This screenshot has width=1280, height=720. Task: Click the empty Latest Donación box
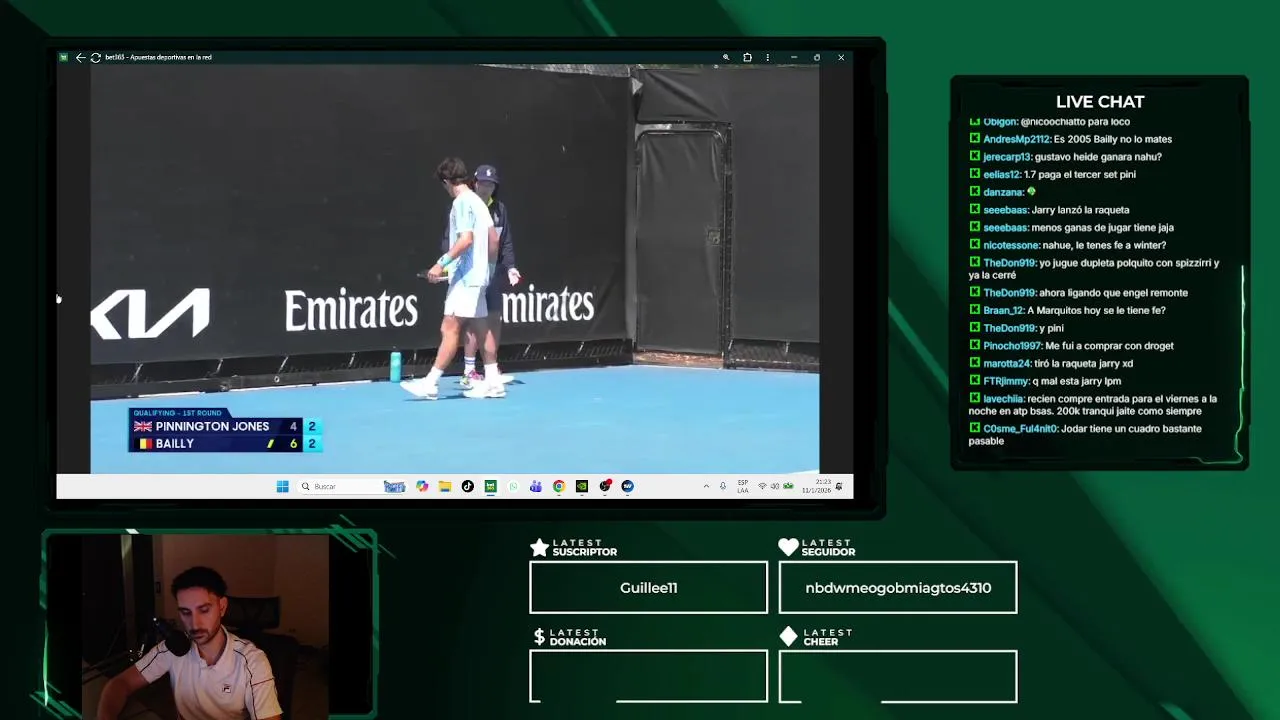[648, 676]
